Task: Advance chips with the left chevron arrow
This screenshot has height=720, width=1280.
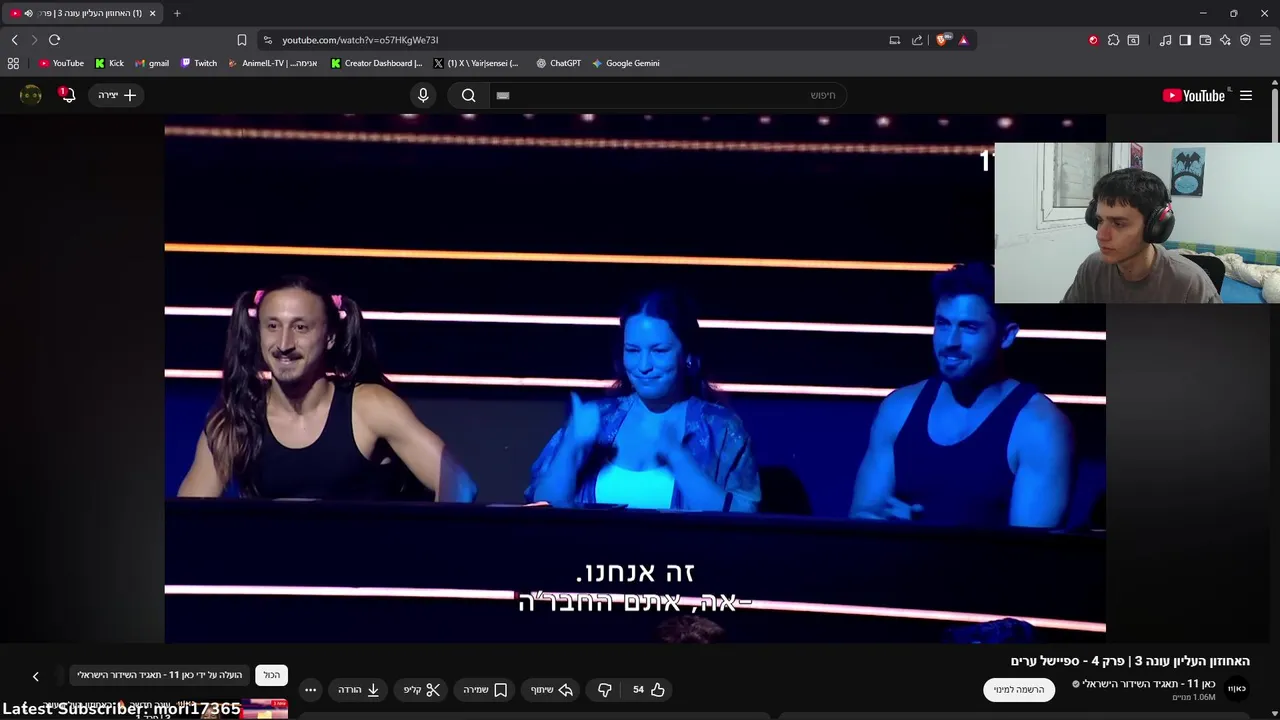Action: [x=35, y=677]
